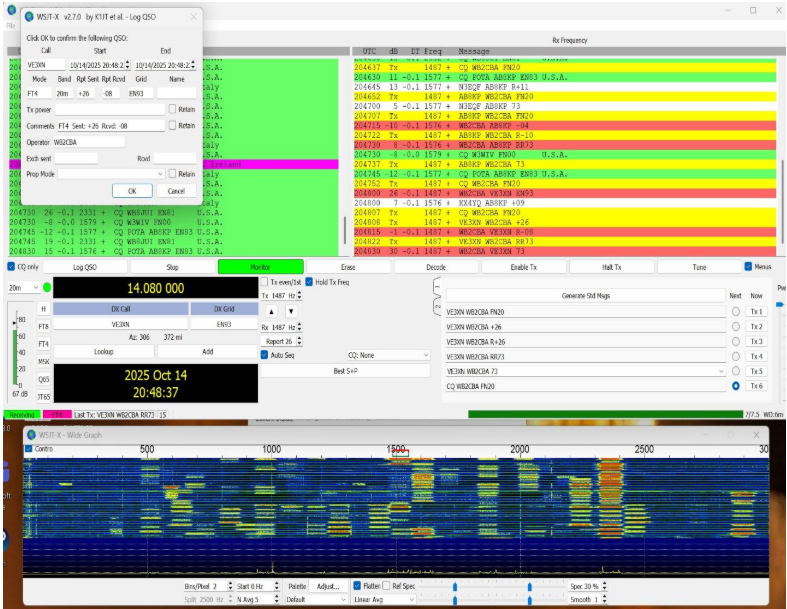Click the H hound mode button
The image size is (787, 609).
pos(43,309)
